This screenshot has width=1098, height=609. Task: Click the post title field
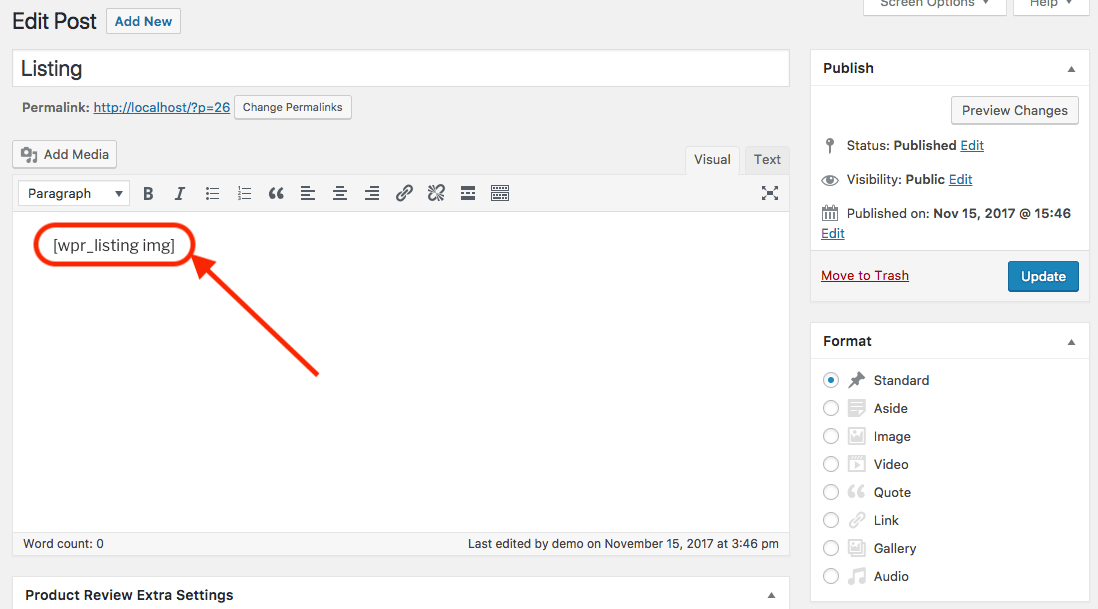pos(400,69)
